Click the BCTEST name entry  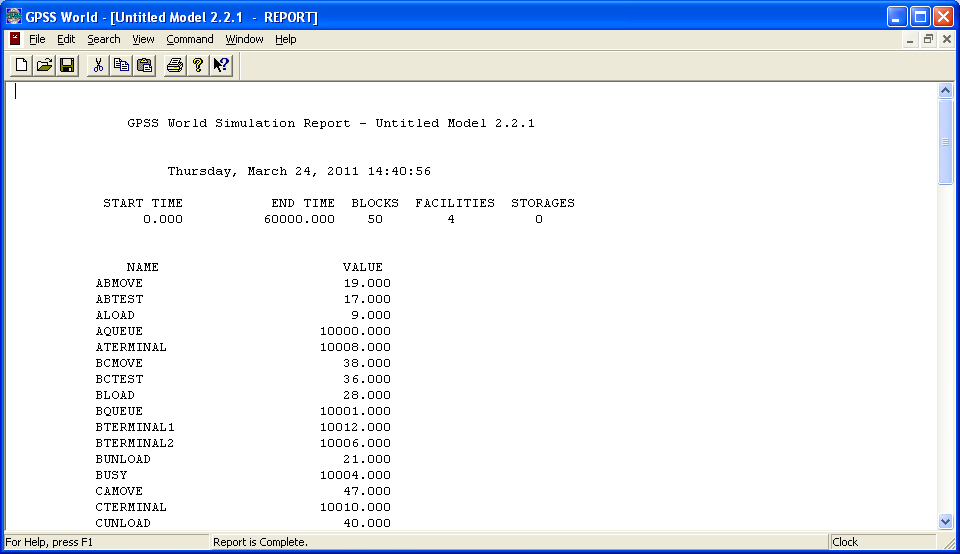(119, 378)
